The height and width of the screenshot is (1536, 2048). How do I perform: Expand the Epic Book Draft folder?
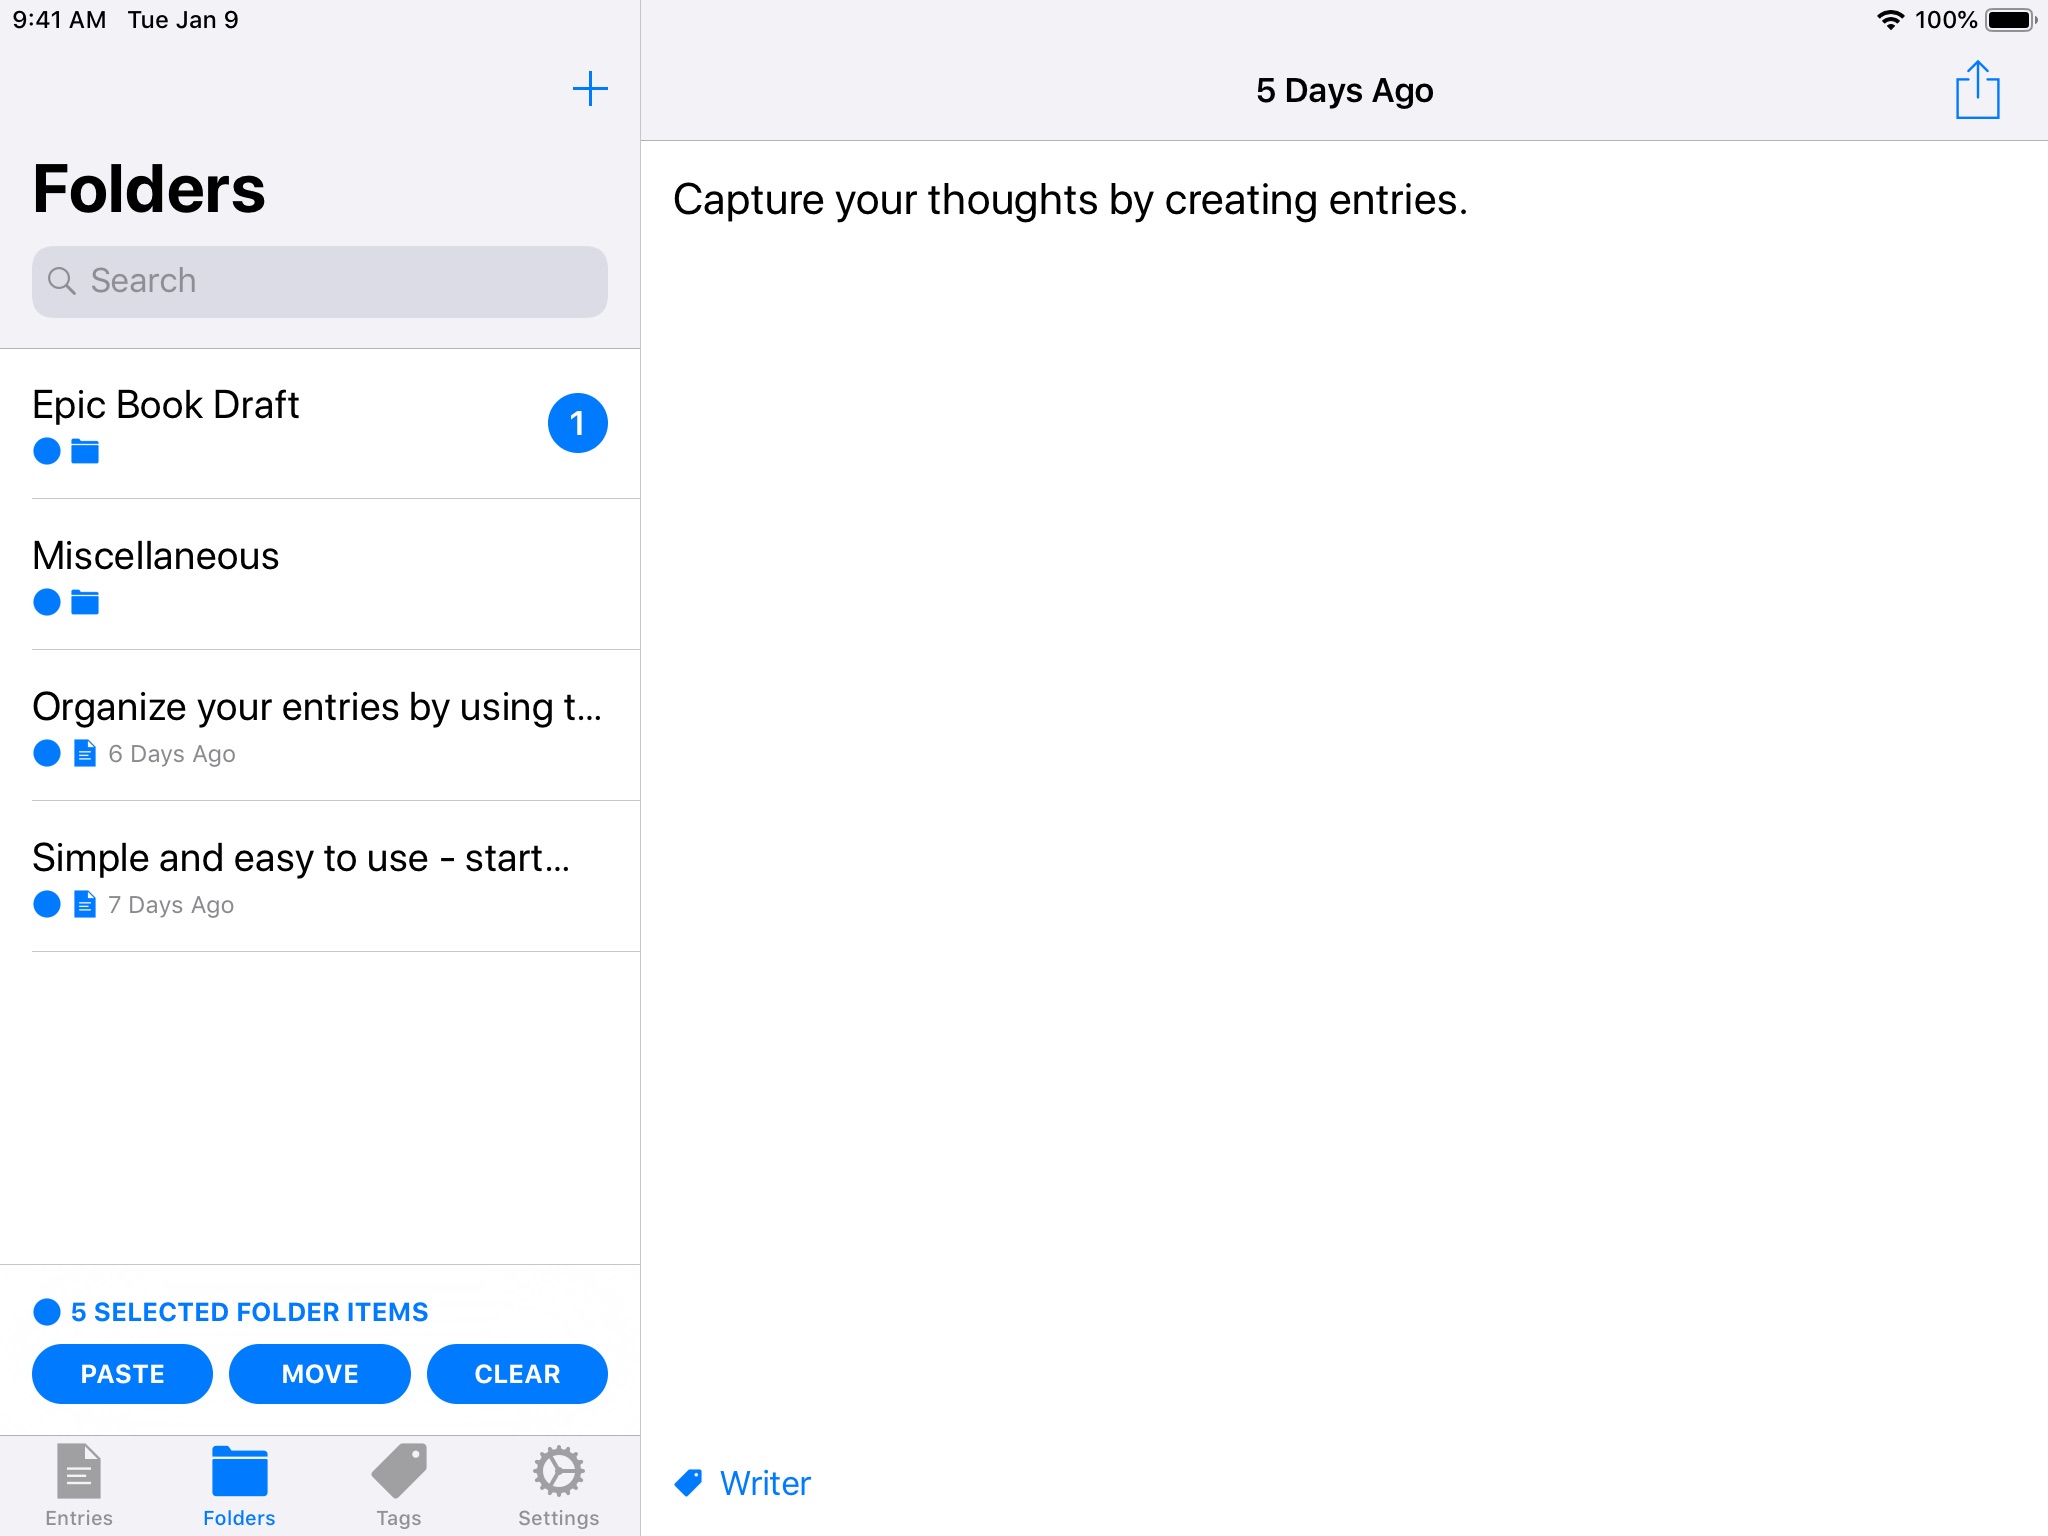point(319,423)
